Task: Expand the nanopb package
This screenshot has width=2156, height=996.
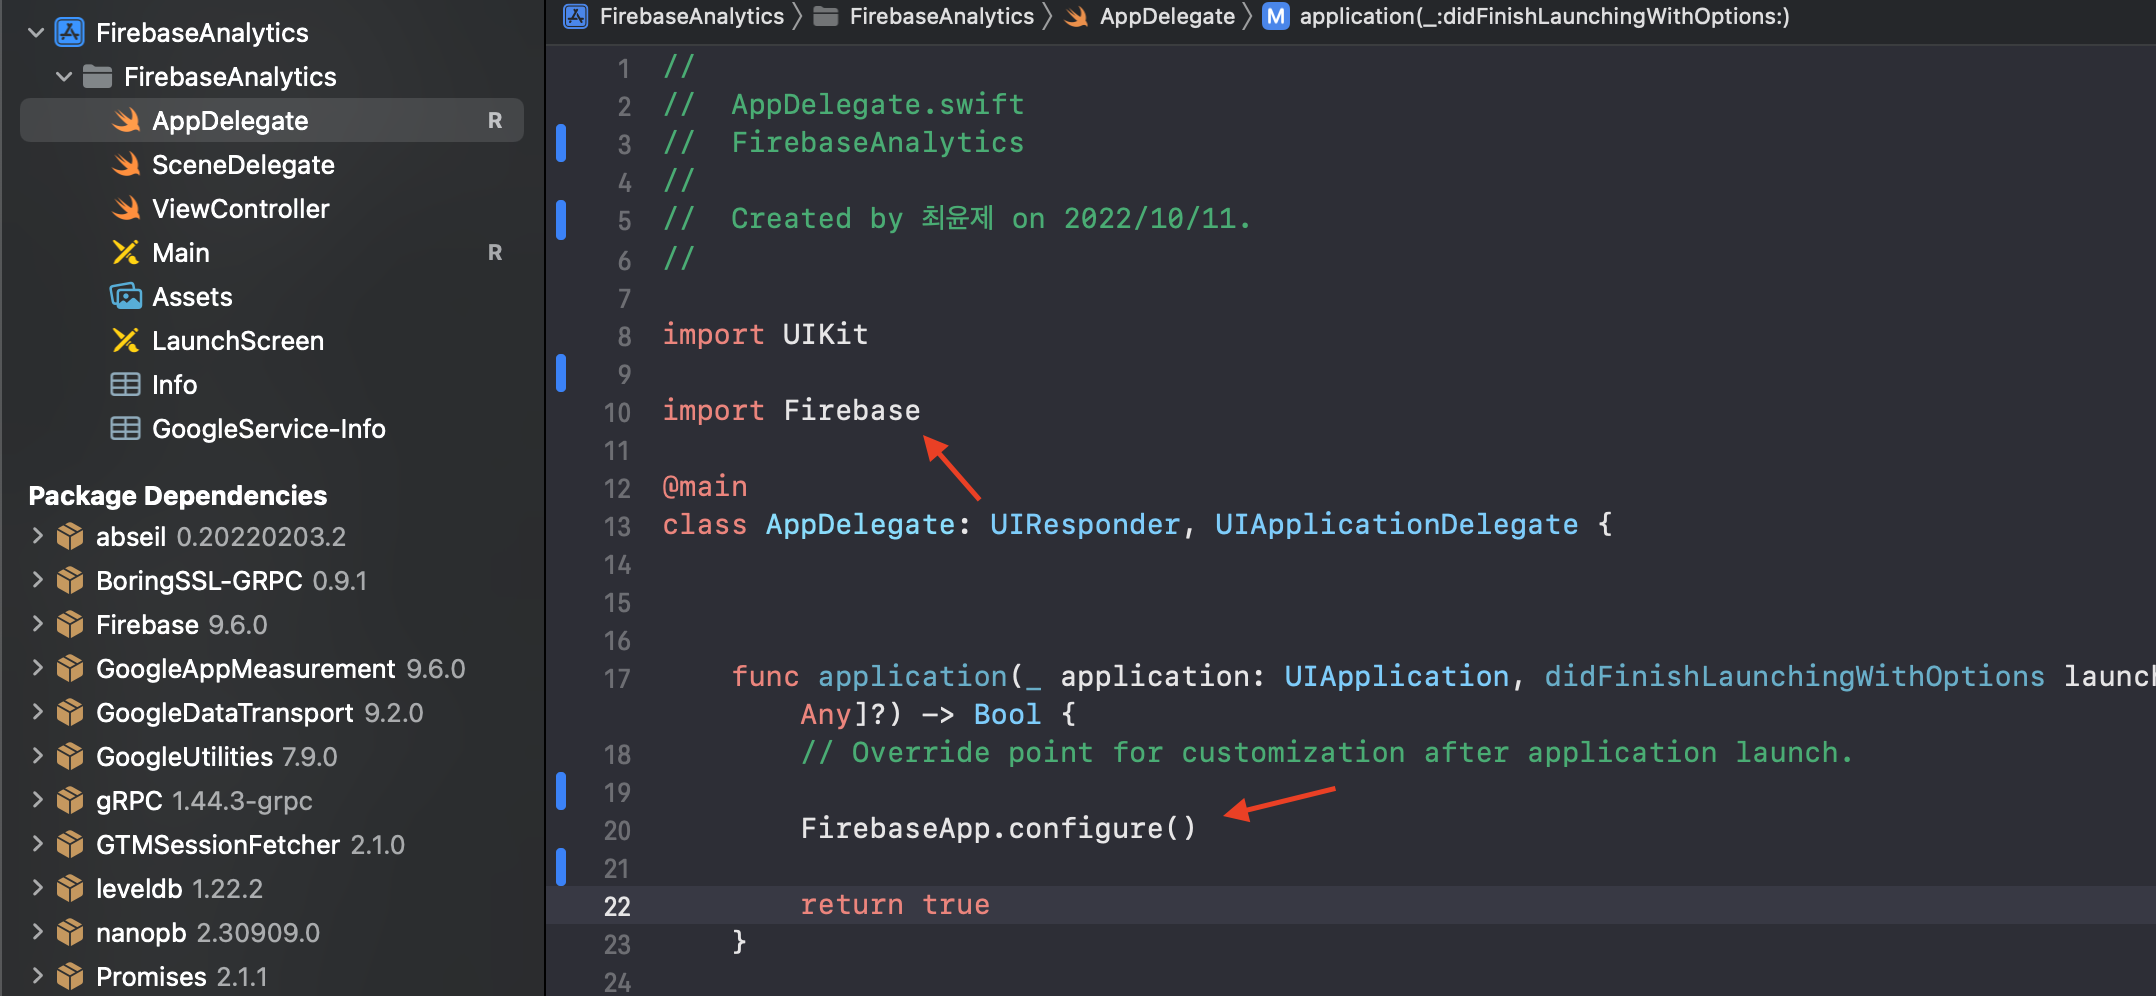Action: 37,932
